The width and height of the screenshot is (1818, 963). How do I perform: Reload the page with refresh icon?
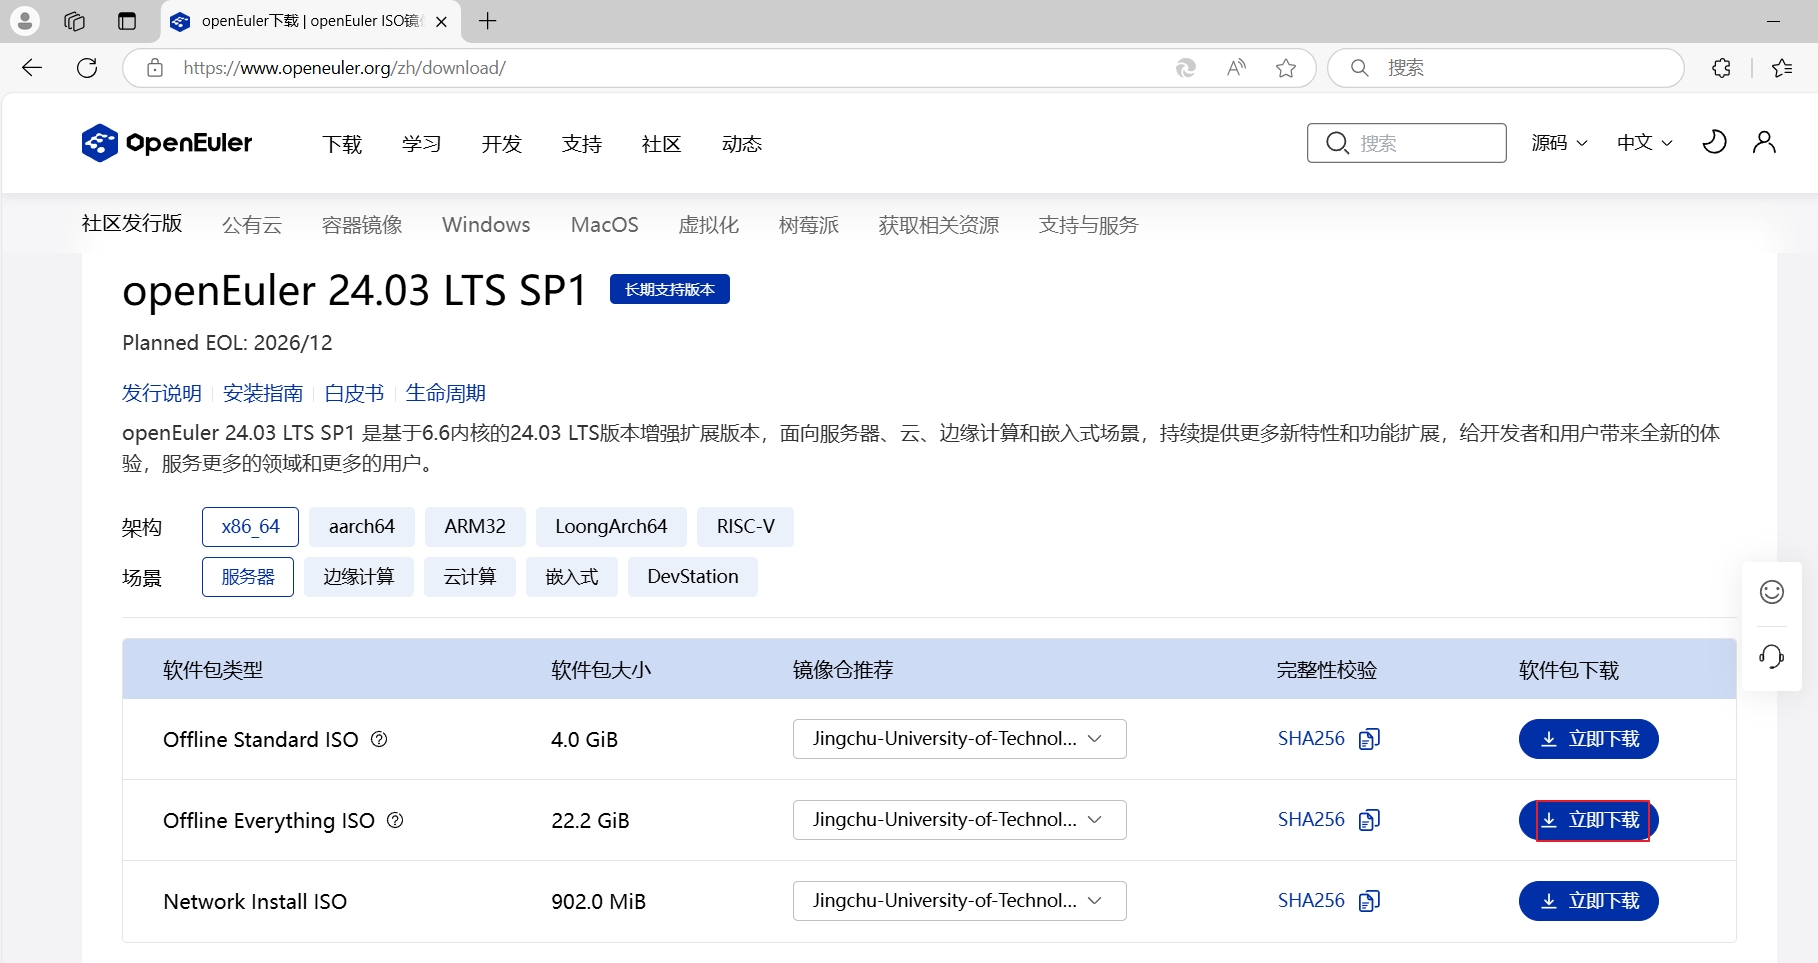click(x=87, y=68)
